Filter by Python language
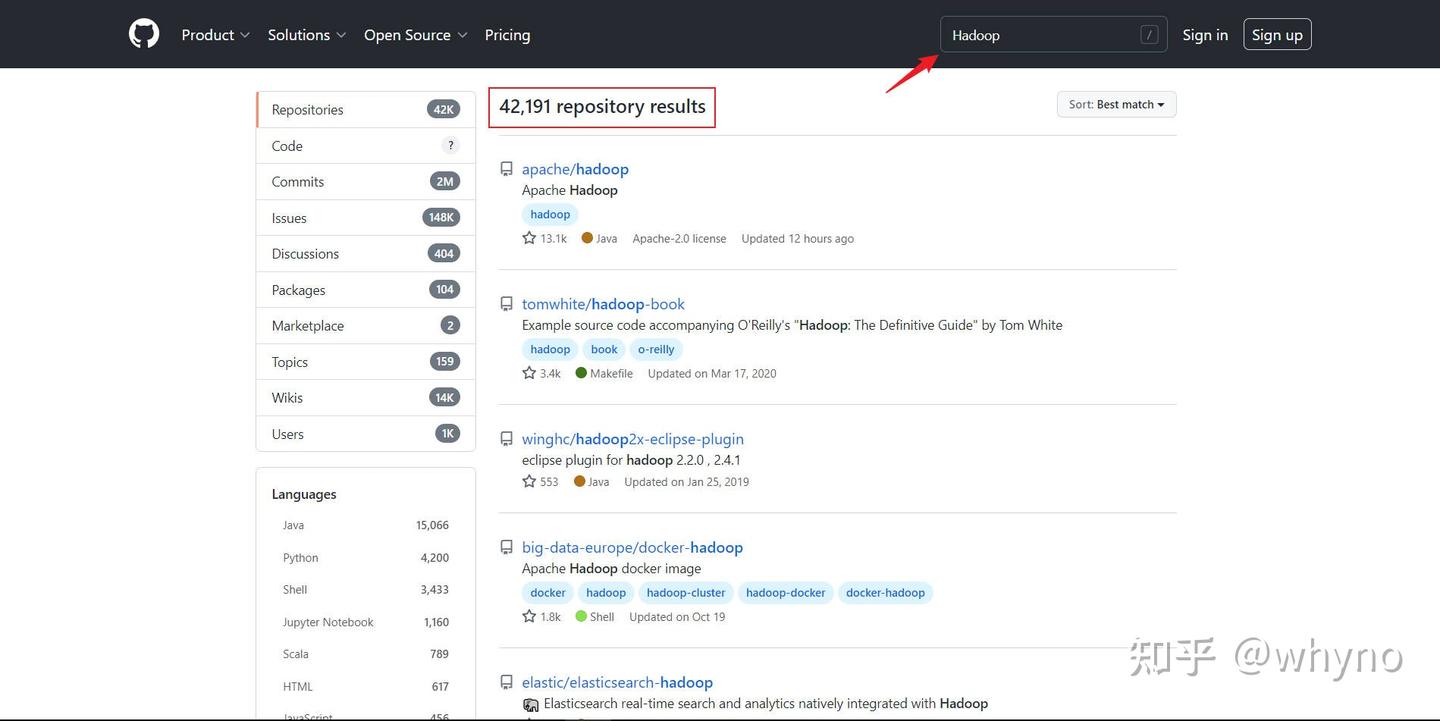Viewport: 1440px width, 721px height. pyautogui.click(x=366, y=558)
